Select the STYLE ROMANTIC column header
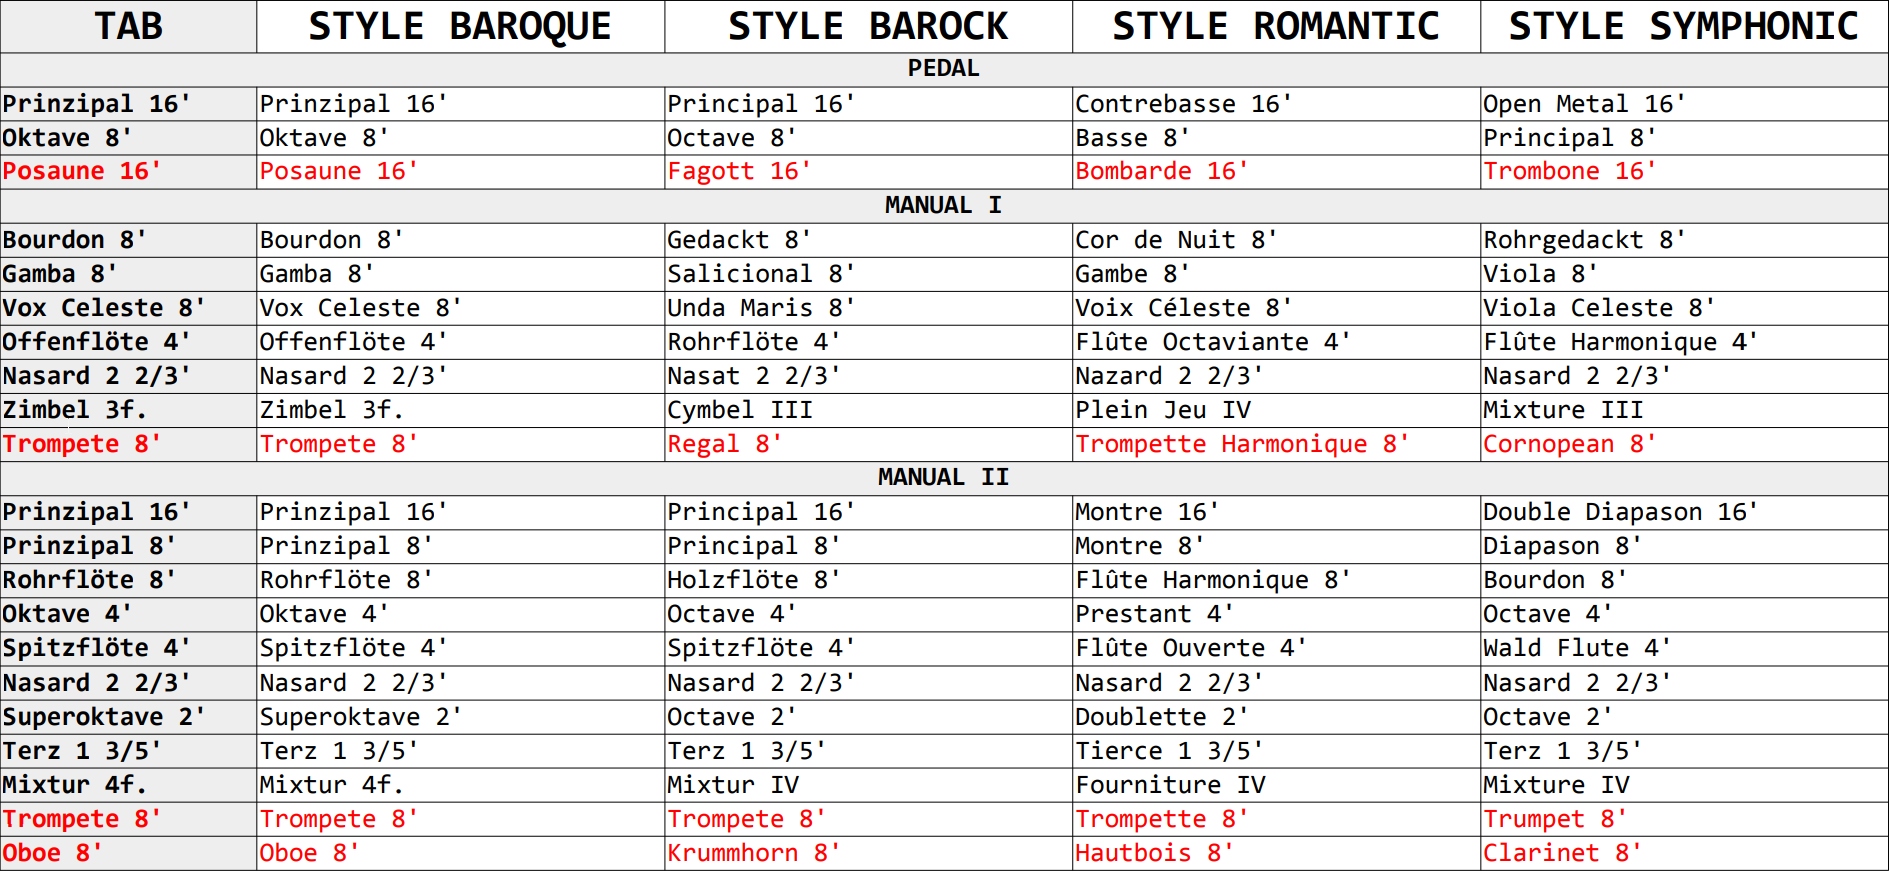 coord(1276,27)
